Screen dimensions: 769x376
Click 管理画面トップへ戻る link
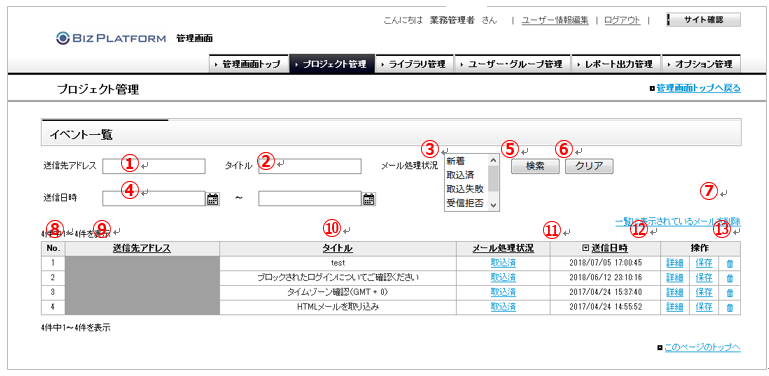pos(698,89)
